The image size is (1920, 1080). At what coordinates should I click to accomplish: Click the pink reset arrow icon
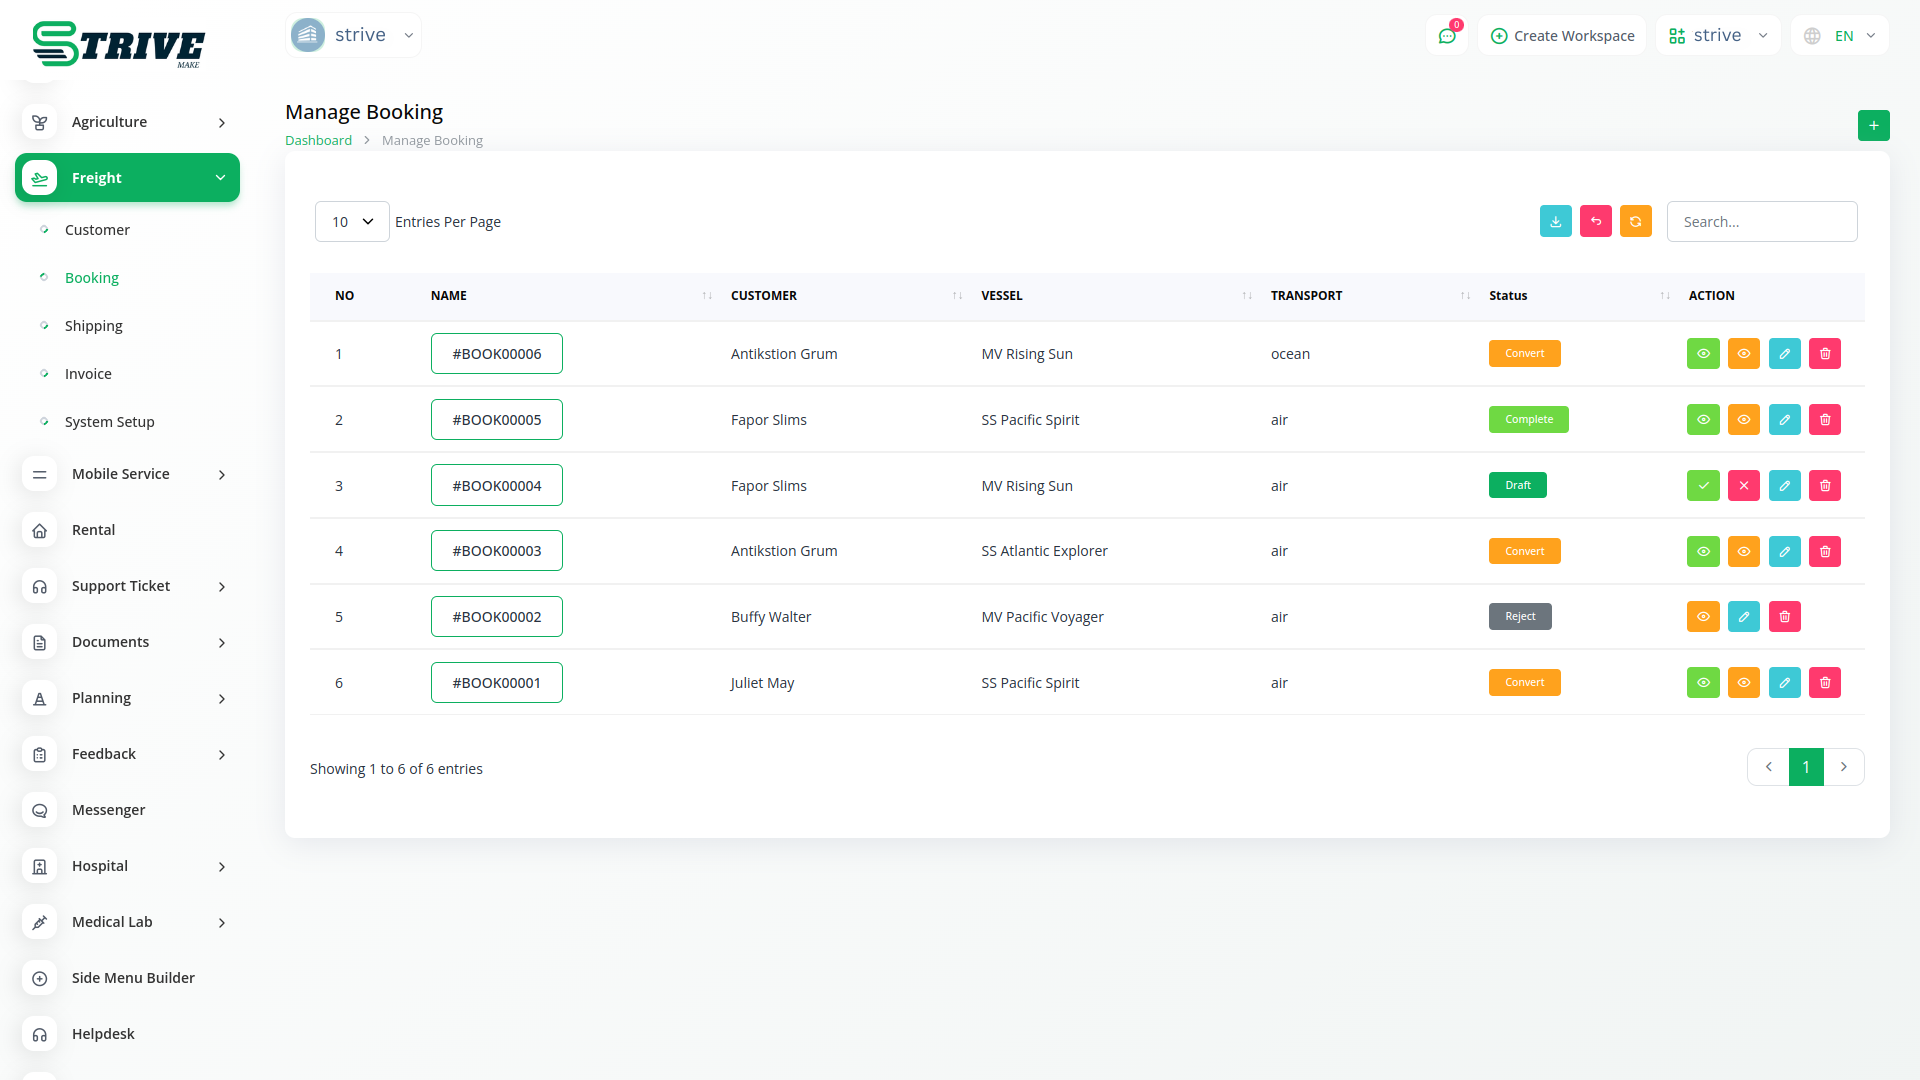1595,222
